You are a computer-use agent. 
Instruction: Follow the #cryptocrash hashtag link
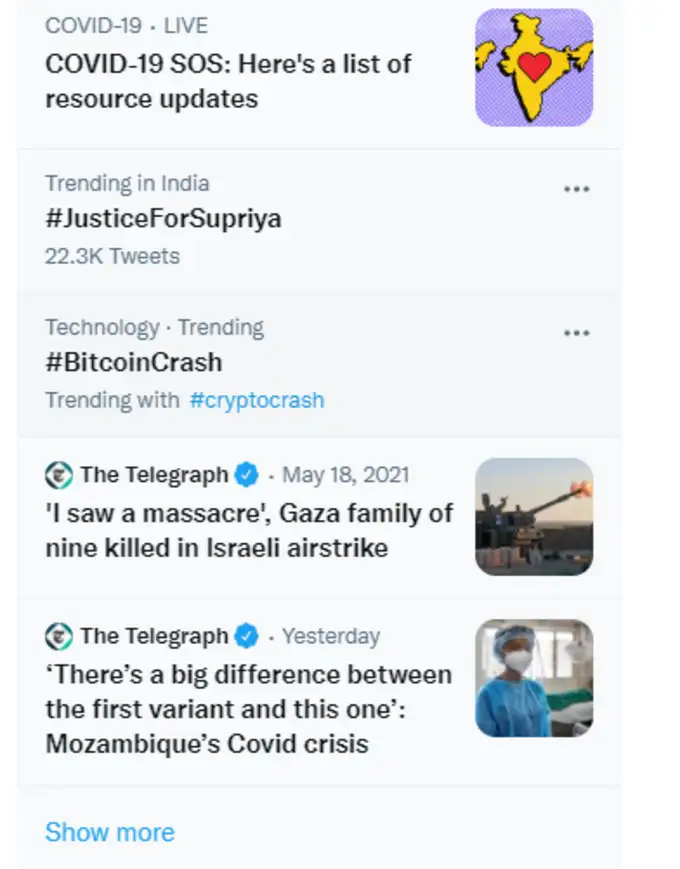click(257, 400)
